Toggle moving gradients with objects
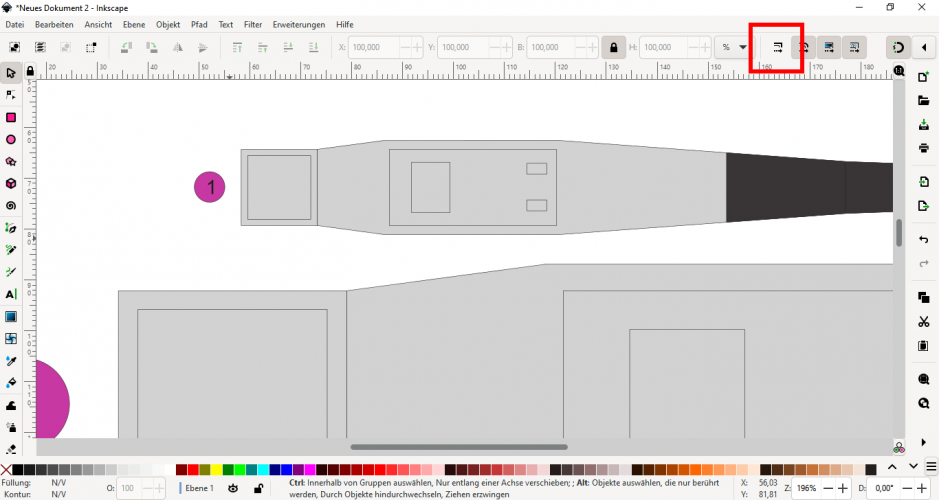This screenshot has width=939, height=500. point(829,47)
